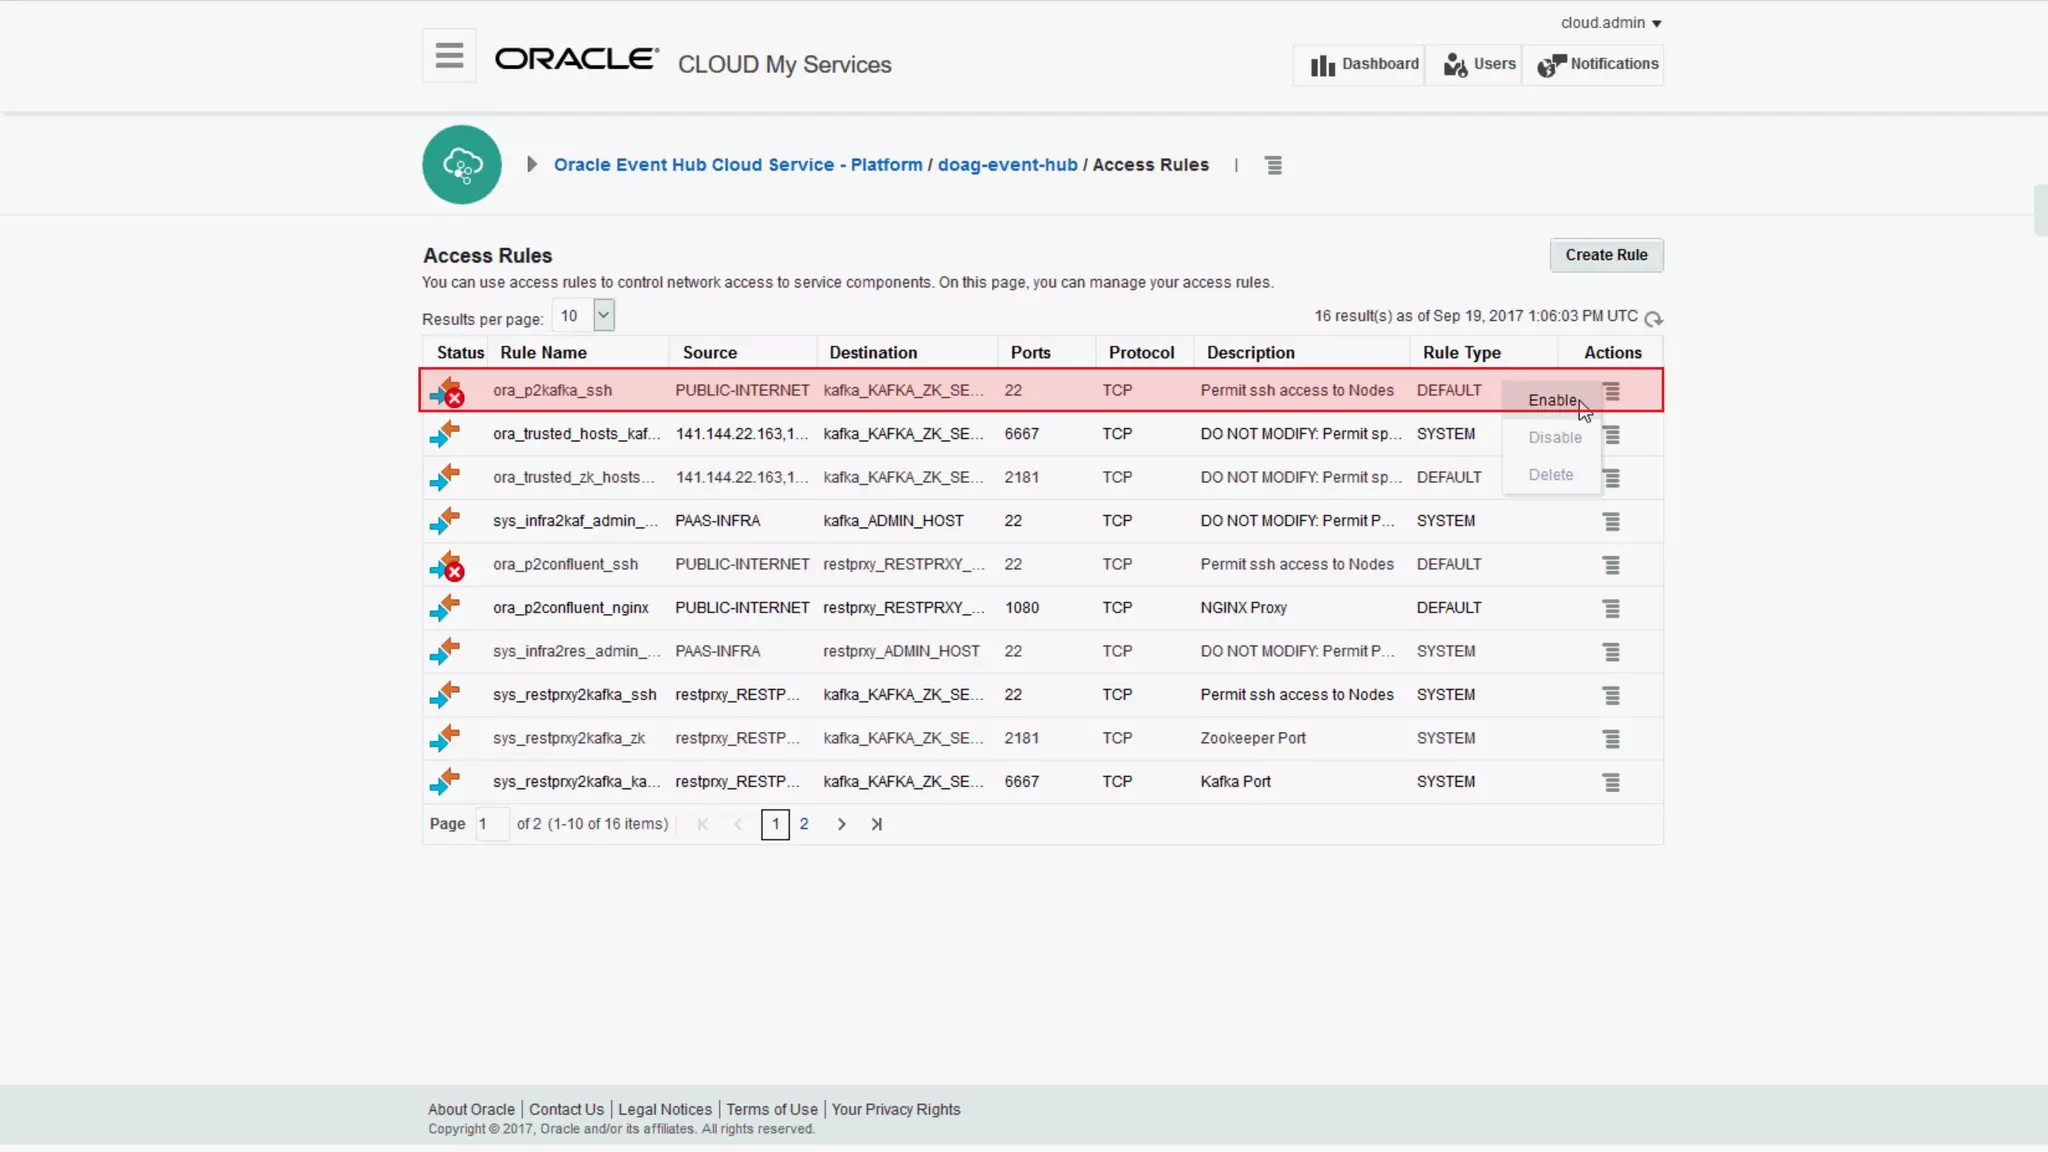Open the doag-event-hub breadcrumb link
Image resolution: width=2048 pixels, height=1152 pixels.
coord(1007,165)
